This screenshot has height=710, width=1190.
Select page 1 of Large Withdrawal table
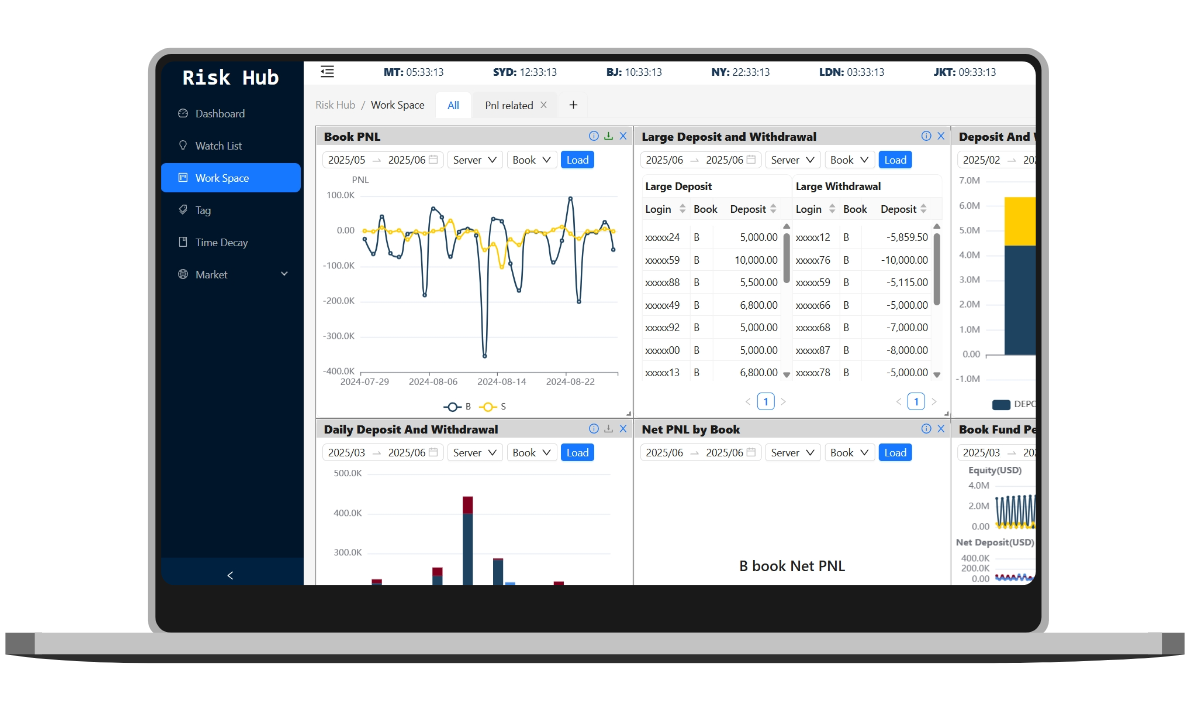pyautogui.click(x=916, y=401)
